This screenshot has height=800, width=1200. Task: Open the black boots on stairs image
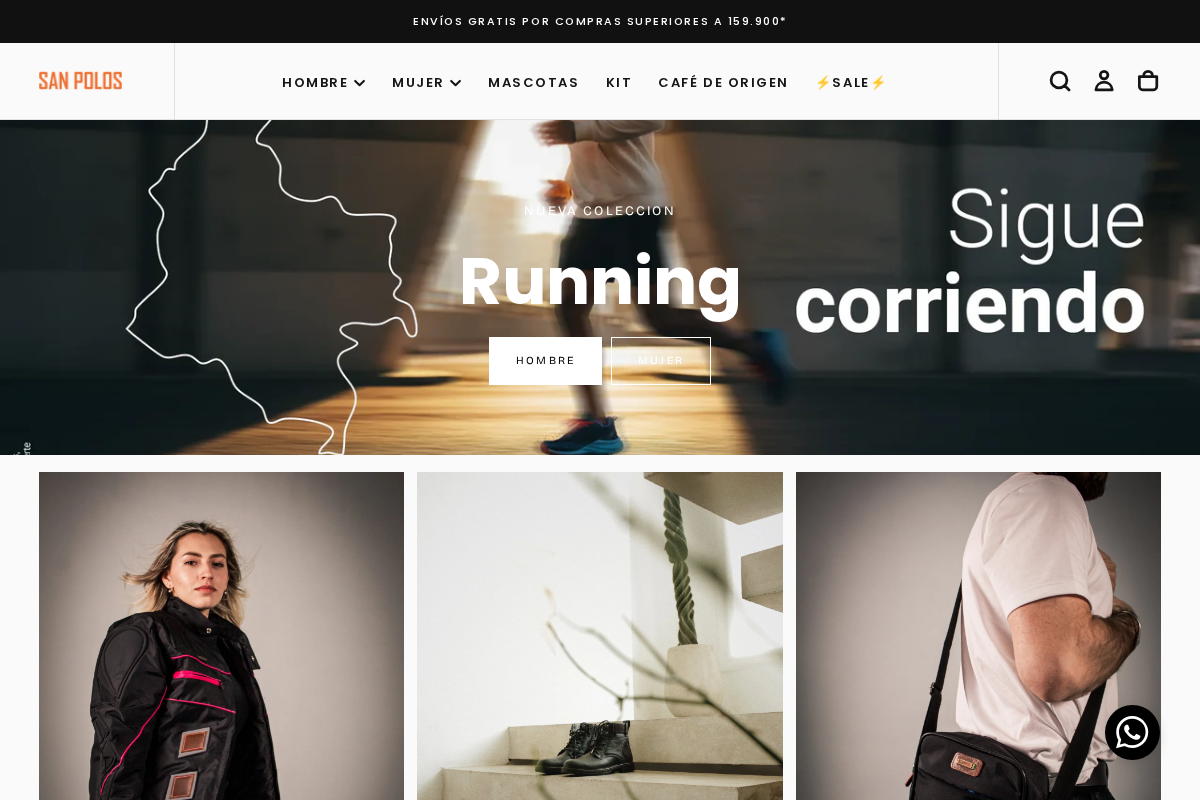[600, 636]
